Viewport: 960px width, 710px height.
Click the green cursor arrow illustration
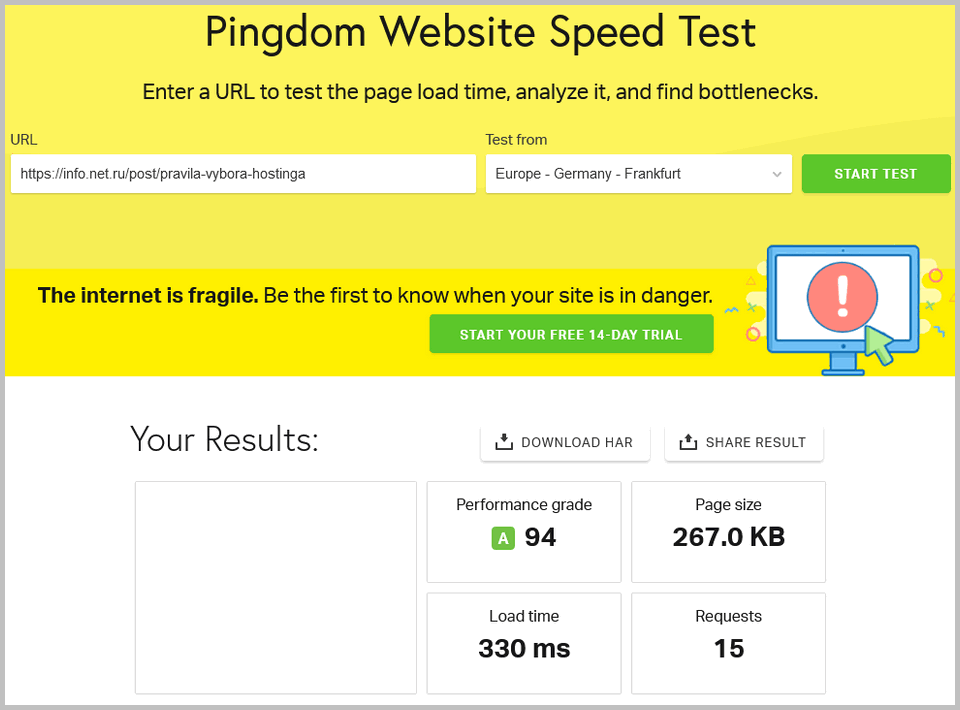[x=879, y=344]
